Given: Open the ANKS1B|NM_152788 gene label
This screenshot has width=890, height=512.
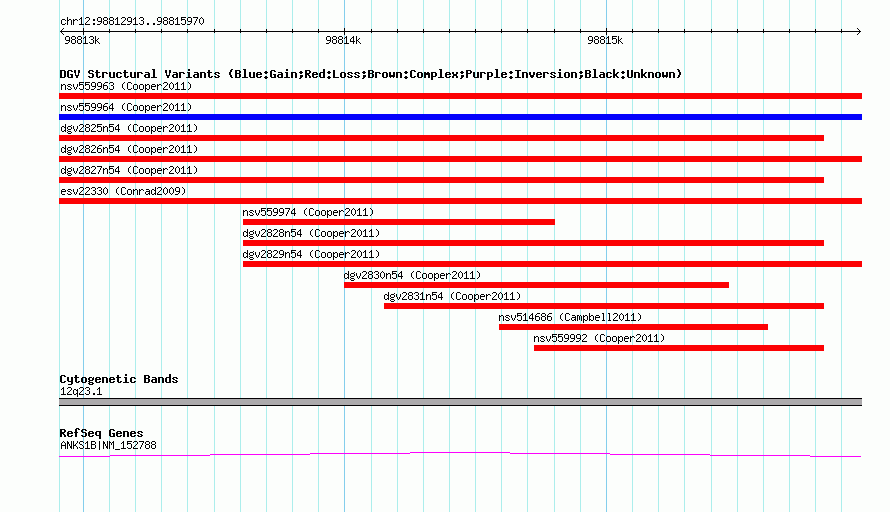Looking at the screenshot, I should tap(108, 446).
